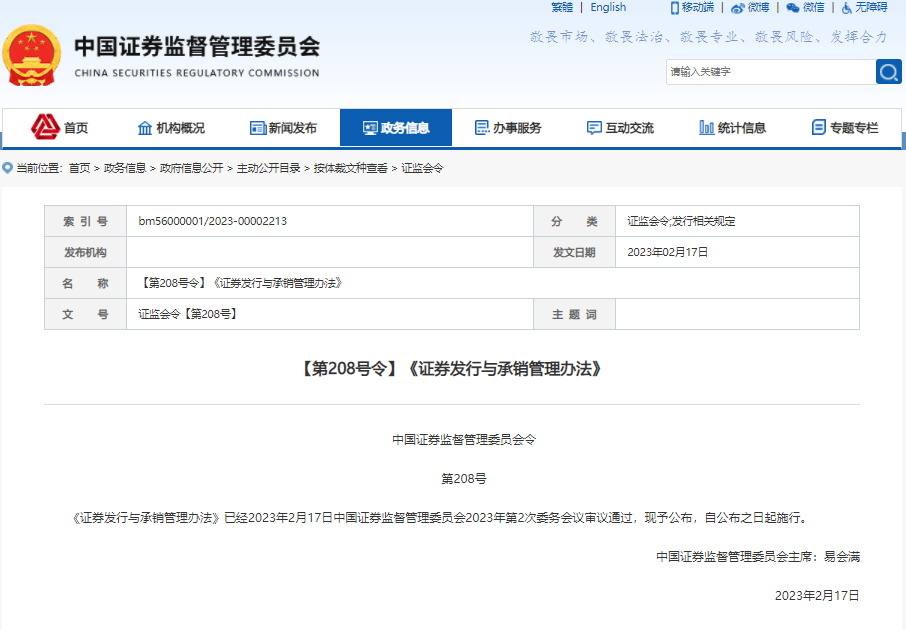
Task: Open the 专题专栏 section
Action: pyautogui.click(x=845, y=128)
